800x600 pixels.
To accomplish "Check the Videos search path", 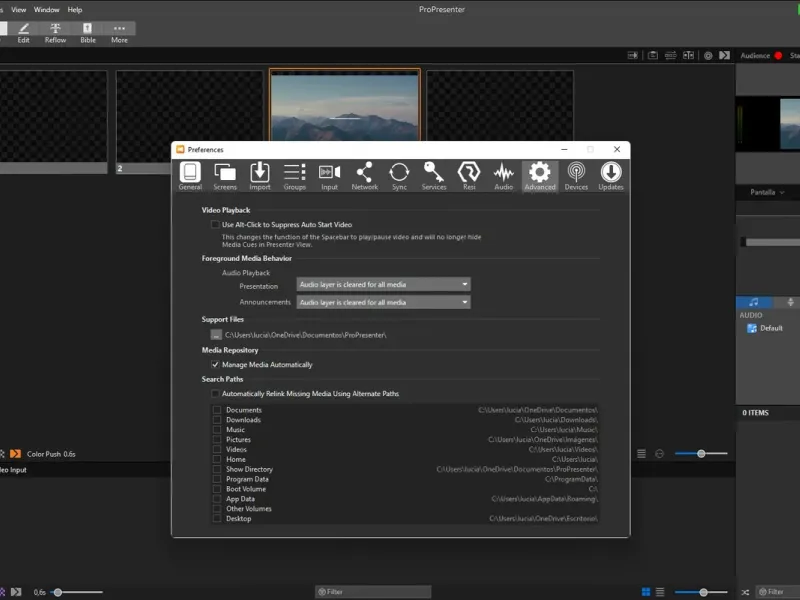I will 217,449.
